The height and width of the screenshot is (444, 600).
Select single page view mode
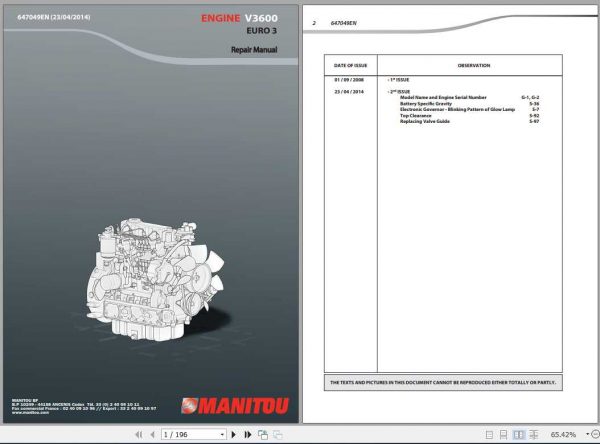[489, 434]
